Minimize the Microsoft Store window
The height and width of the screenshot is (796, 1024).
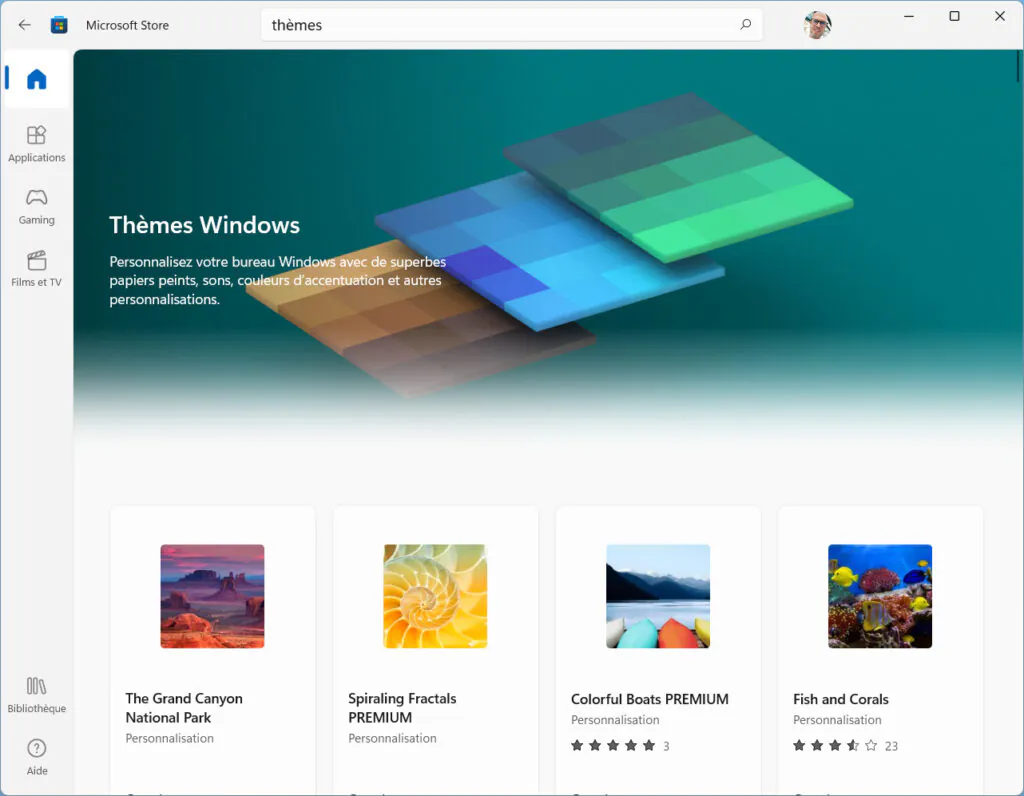tap(908, 16)
